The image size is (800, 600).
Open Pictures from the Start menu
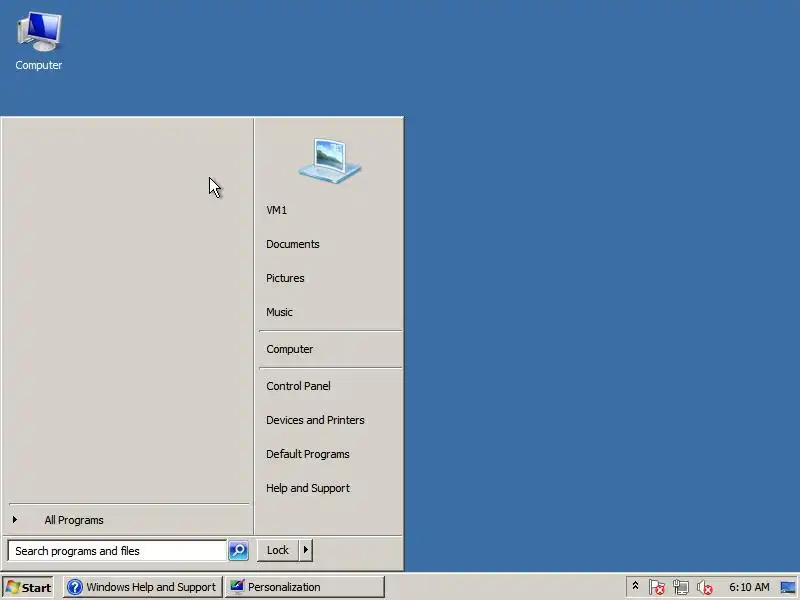coord(330,278)
